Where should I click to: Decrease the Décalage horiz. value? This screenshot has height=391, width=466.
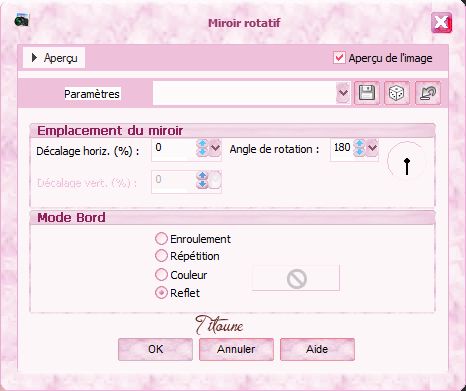[202, 152]
